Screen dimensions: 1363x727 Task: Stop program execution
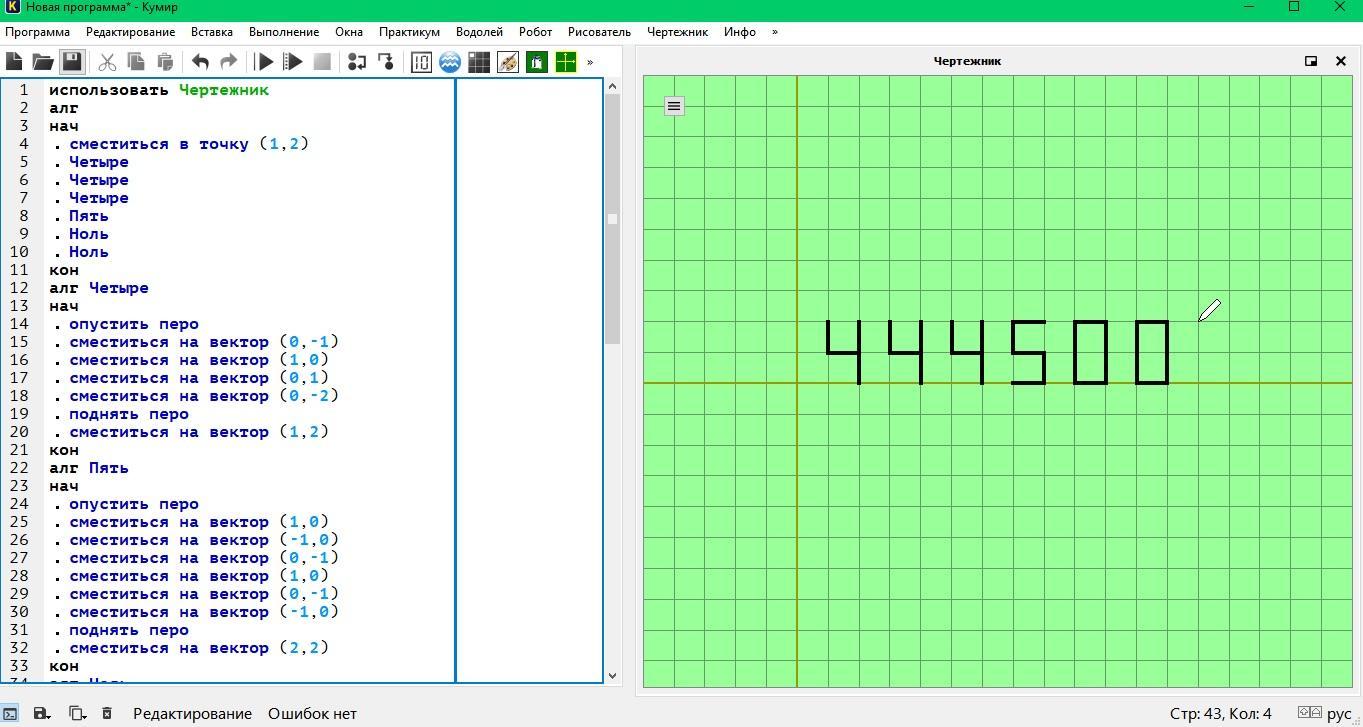click(322, 62)
